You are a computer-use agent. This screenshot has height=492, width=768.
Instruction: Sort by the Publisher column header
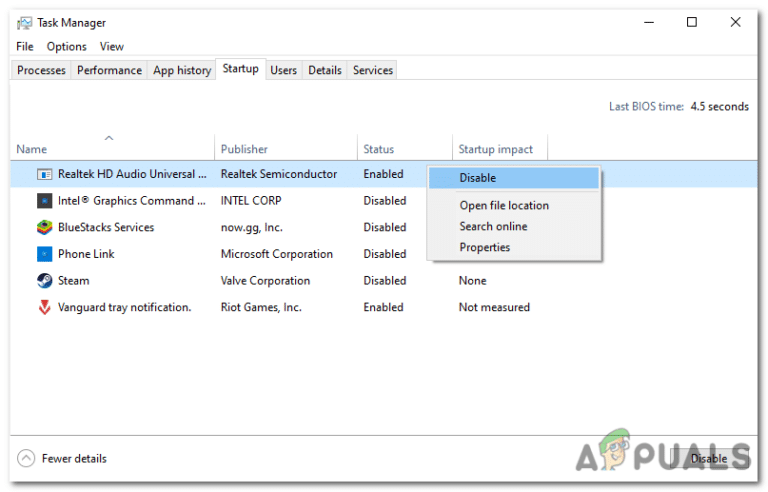(244, 149)
